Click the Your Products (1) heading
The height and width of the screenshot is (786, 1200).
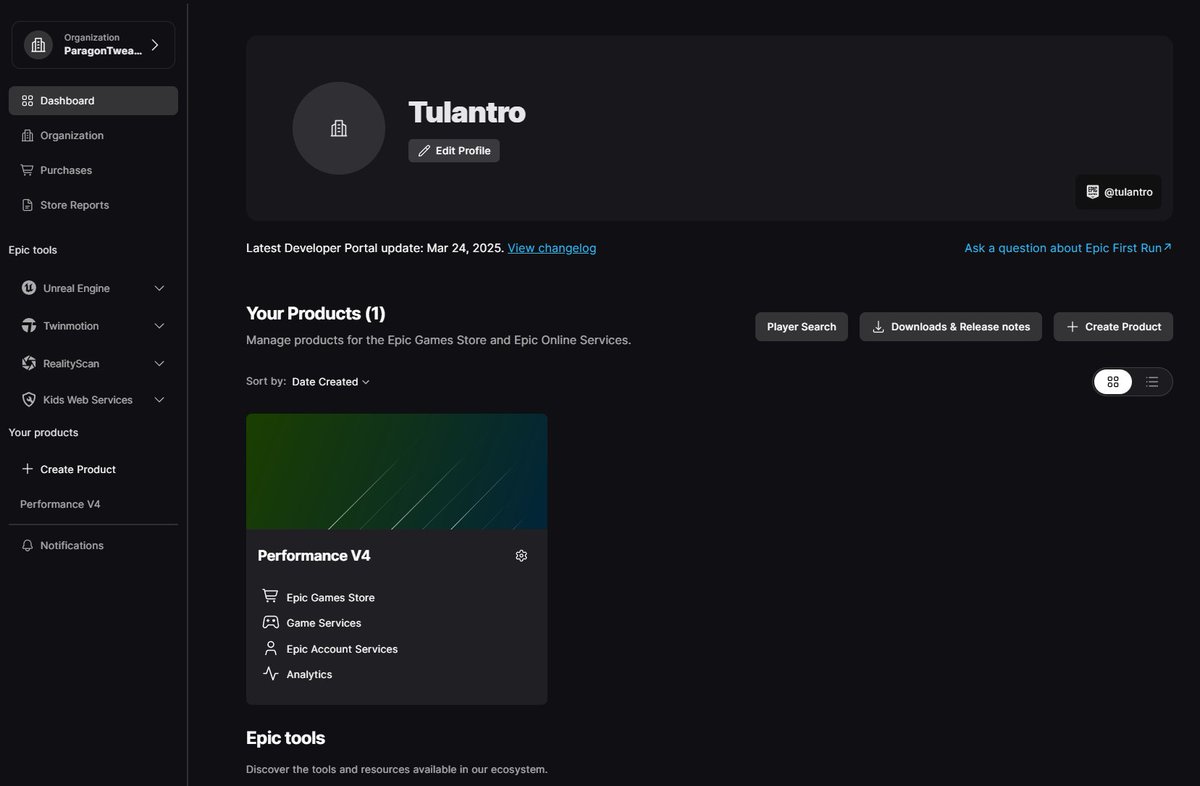coord(316,313)
